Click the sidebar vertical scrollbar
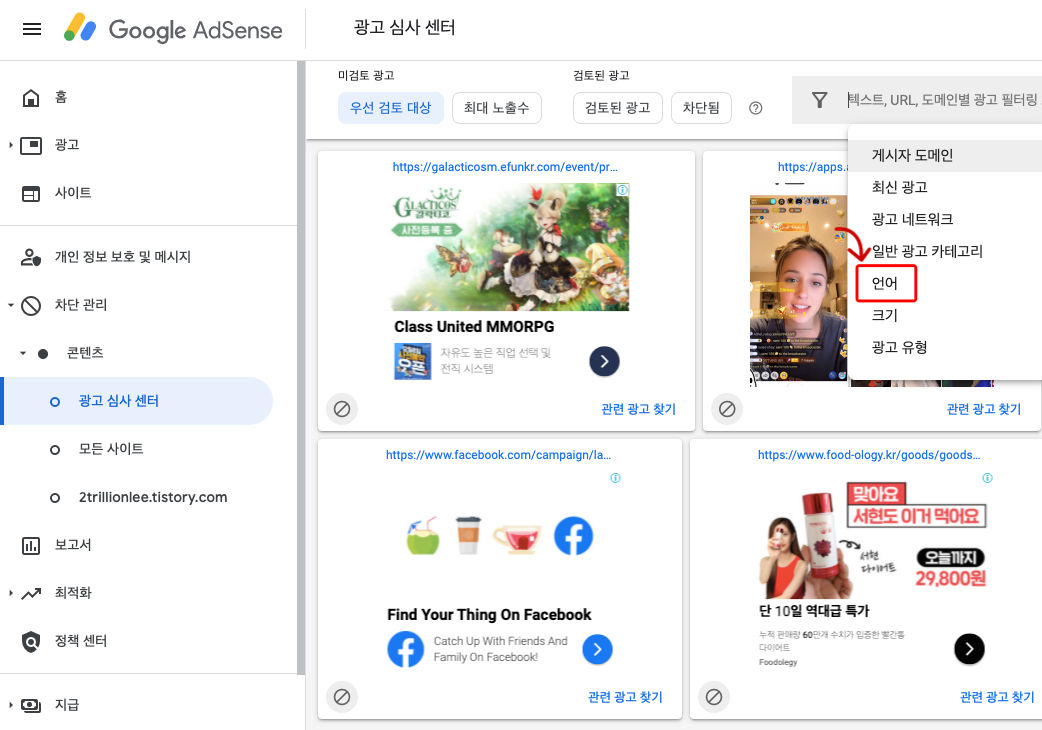 click(301, 367)
